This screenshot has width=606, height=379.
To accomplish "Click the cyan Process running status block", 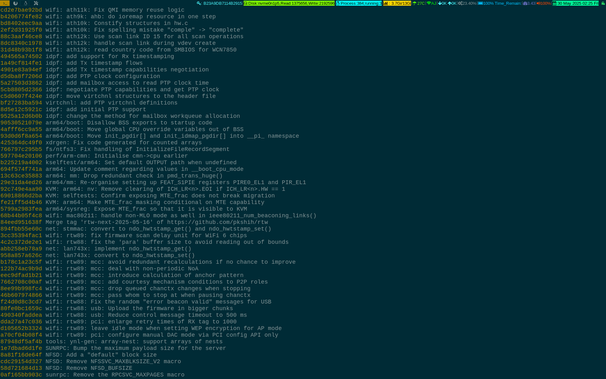I will [x=359, y=3].
